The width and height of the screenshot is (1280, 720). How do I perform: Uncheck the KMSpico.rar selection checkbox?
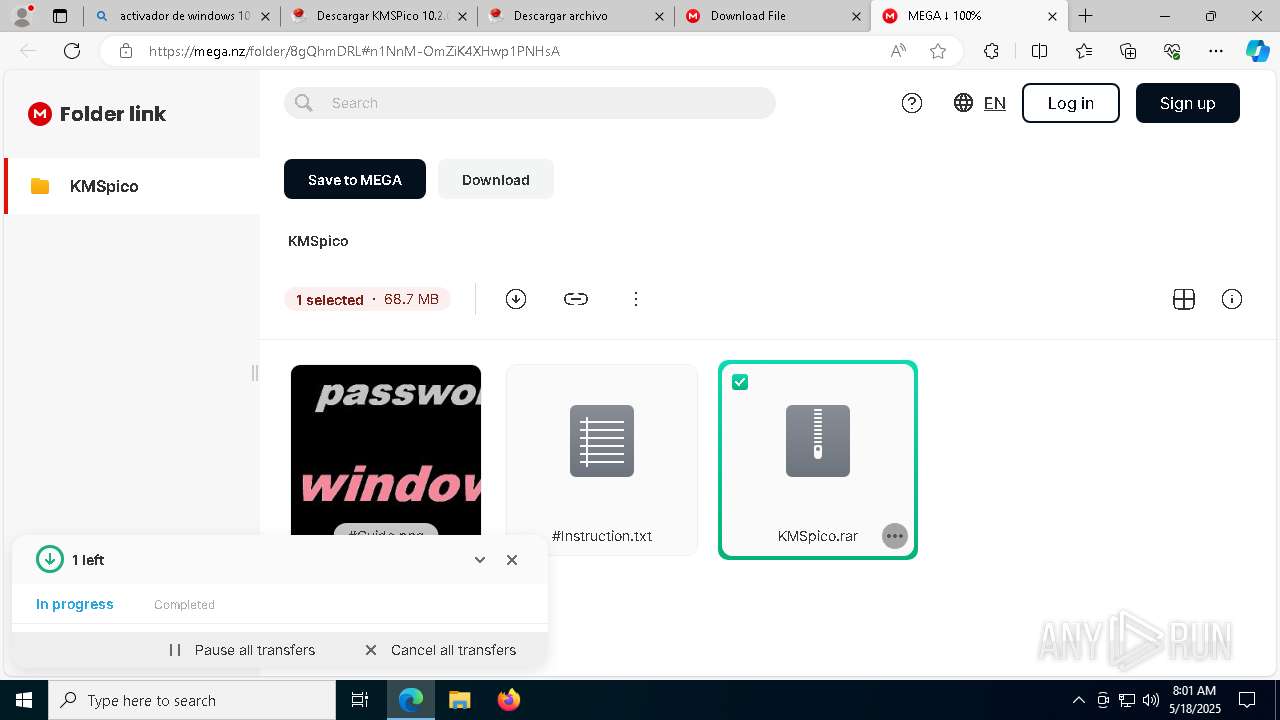pyautogui.click(x=740, y=382)
